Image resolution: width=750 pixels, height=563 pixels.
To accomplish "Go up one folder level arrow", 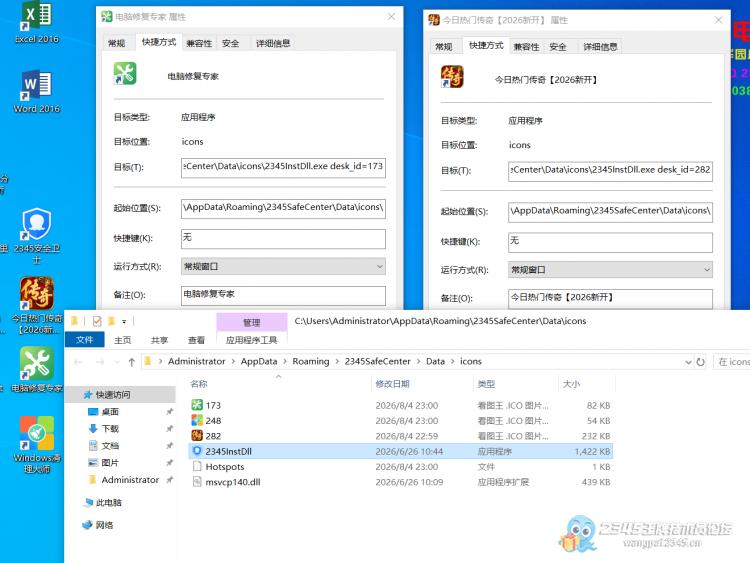I will pyautogui.click(x=132, y=362).
